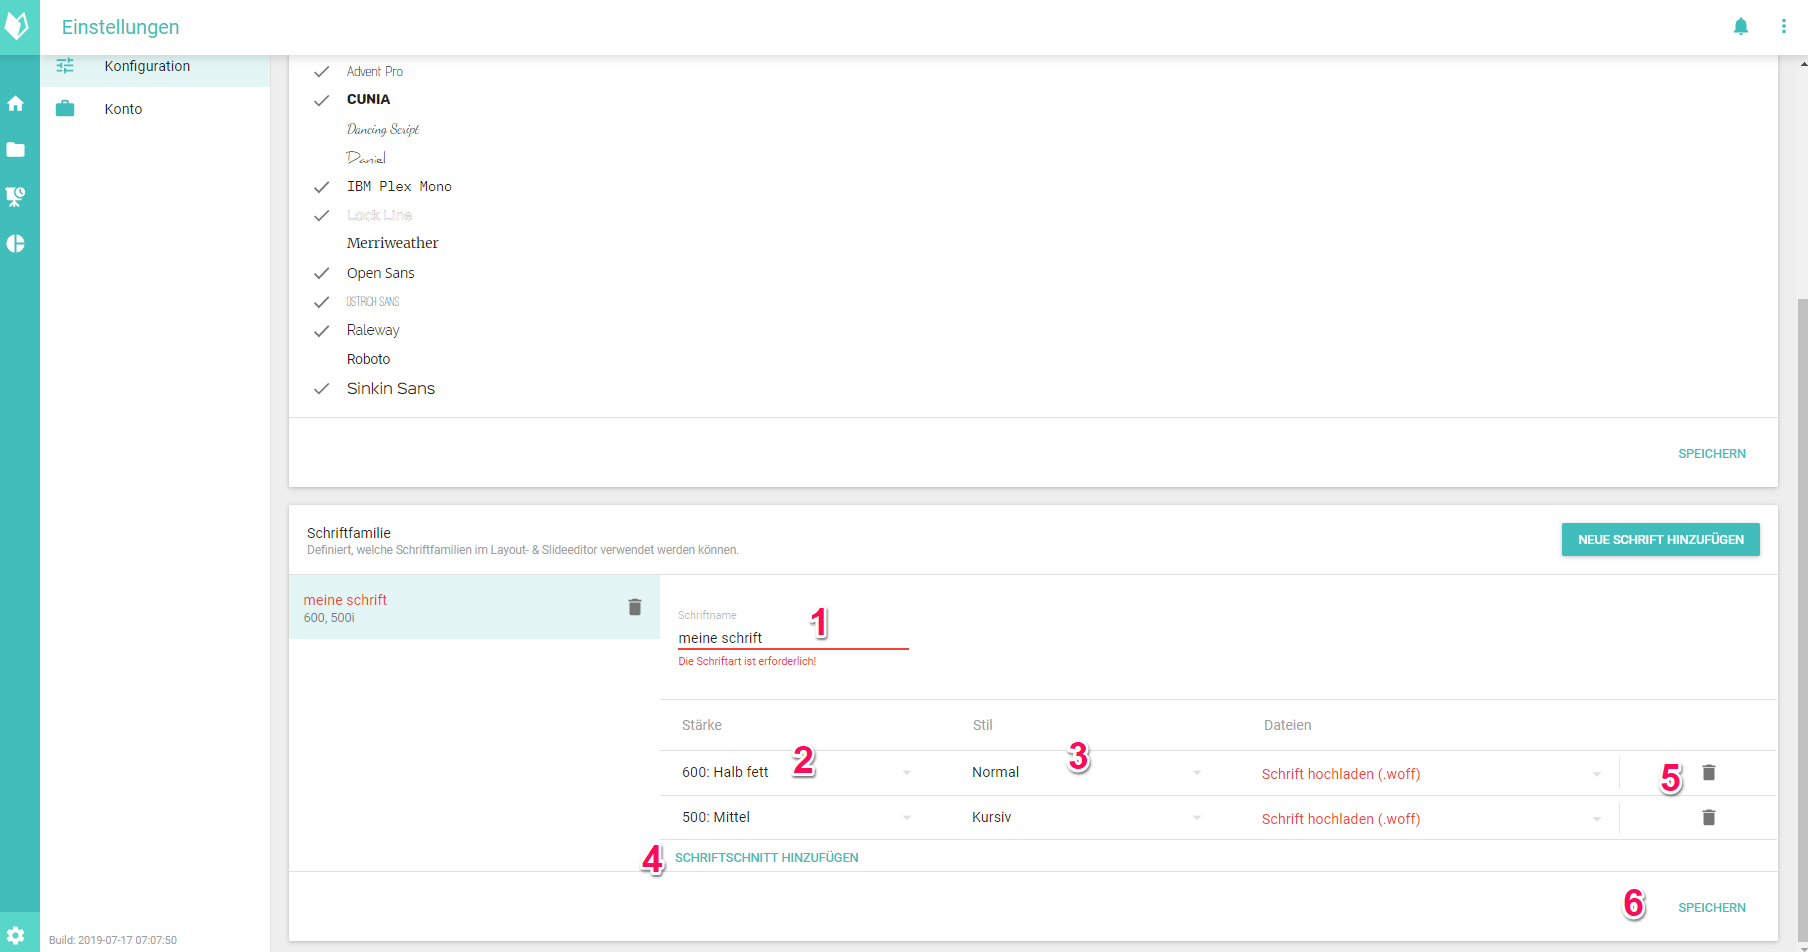Open the folder icon in sidebar

tap(16, 150)
